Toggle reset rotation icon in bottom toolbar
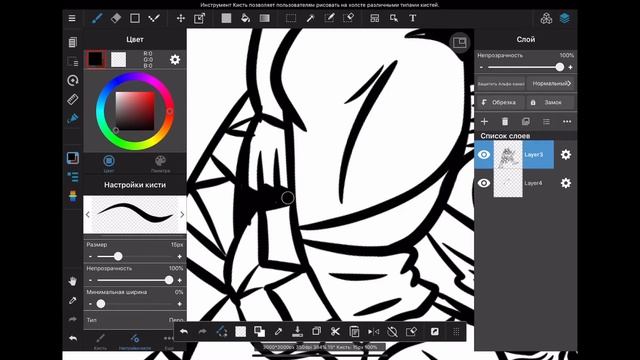This screenshot has height=360, width=640. [x=392, y=331]
